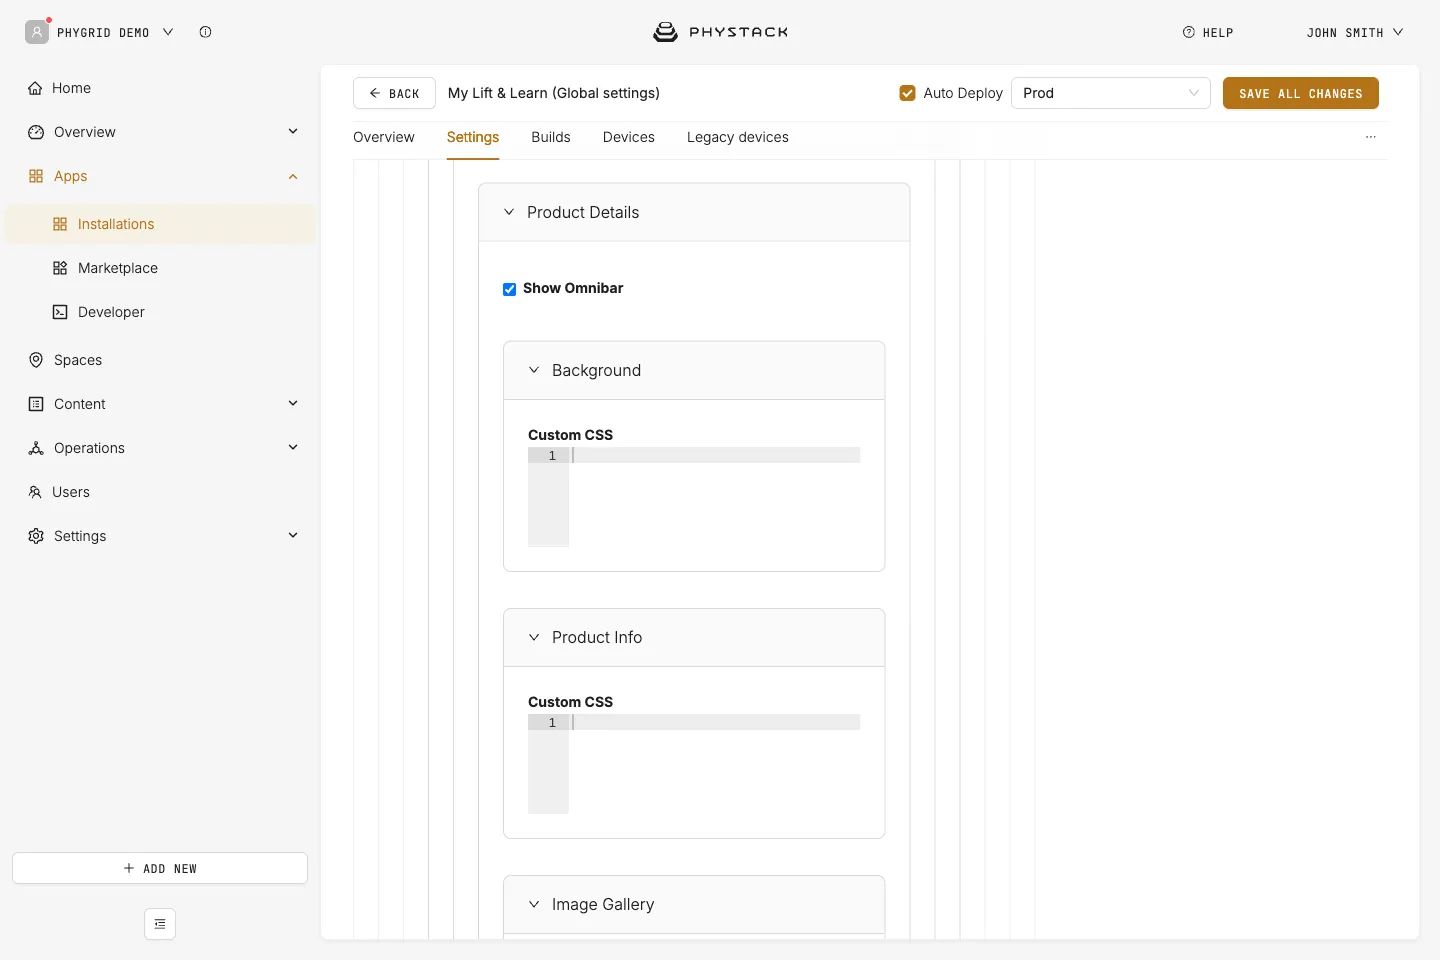This screenshot has height=960, width=1440.
Task: Collapse the sidebar with bottom toggle icon
Action: (160, 924)
